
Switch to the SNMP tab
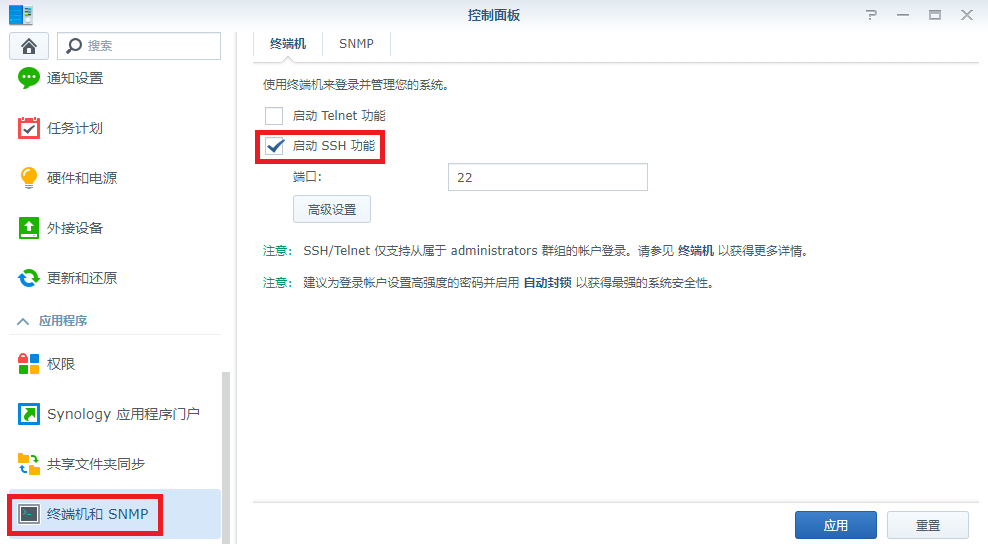point(356,44)
